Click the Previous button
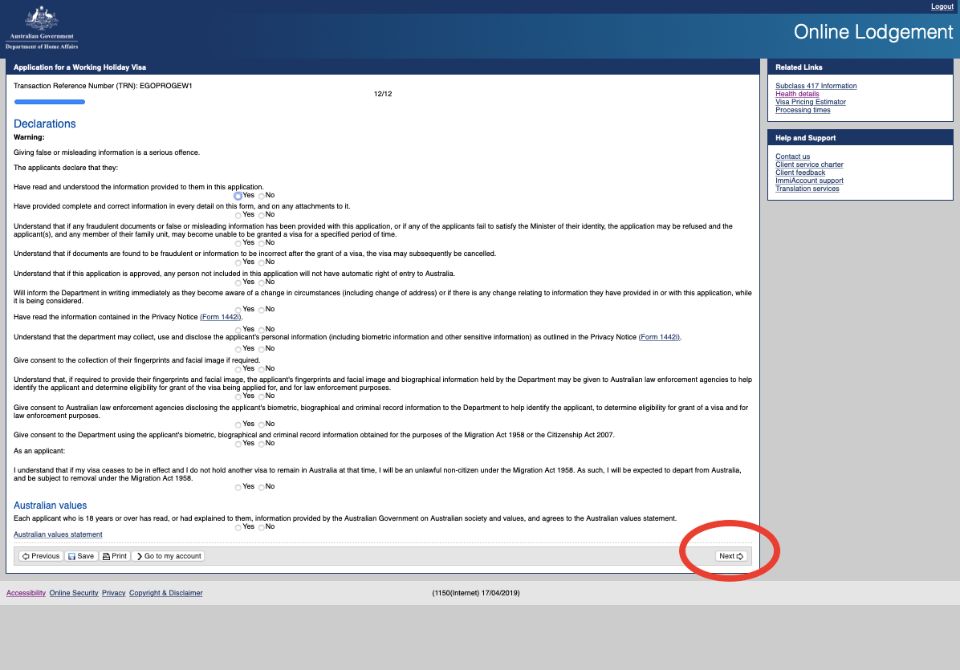Image resolution: width=960 pixels, height=670 pixels. (40, 556)
